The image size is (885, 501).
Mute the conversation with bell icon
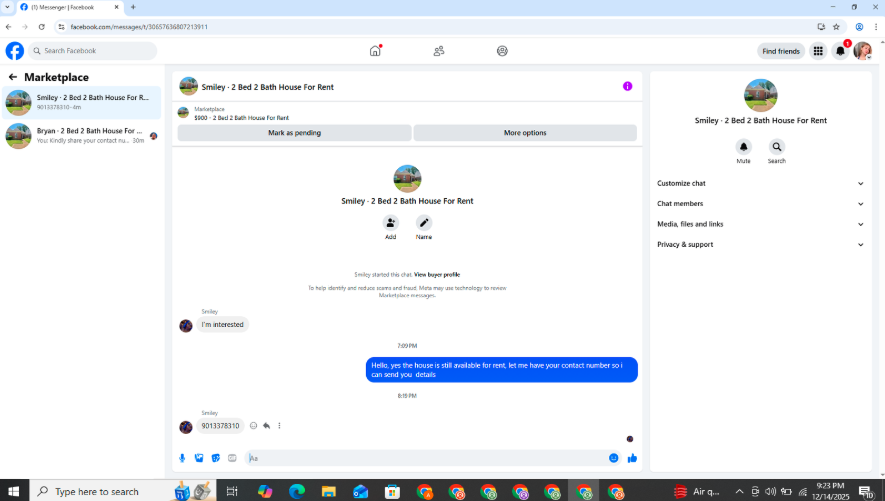pyautogui.click(x=743, y=147)
